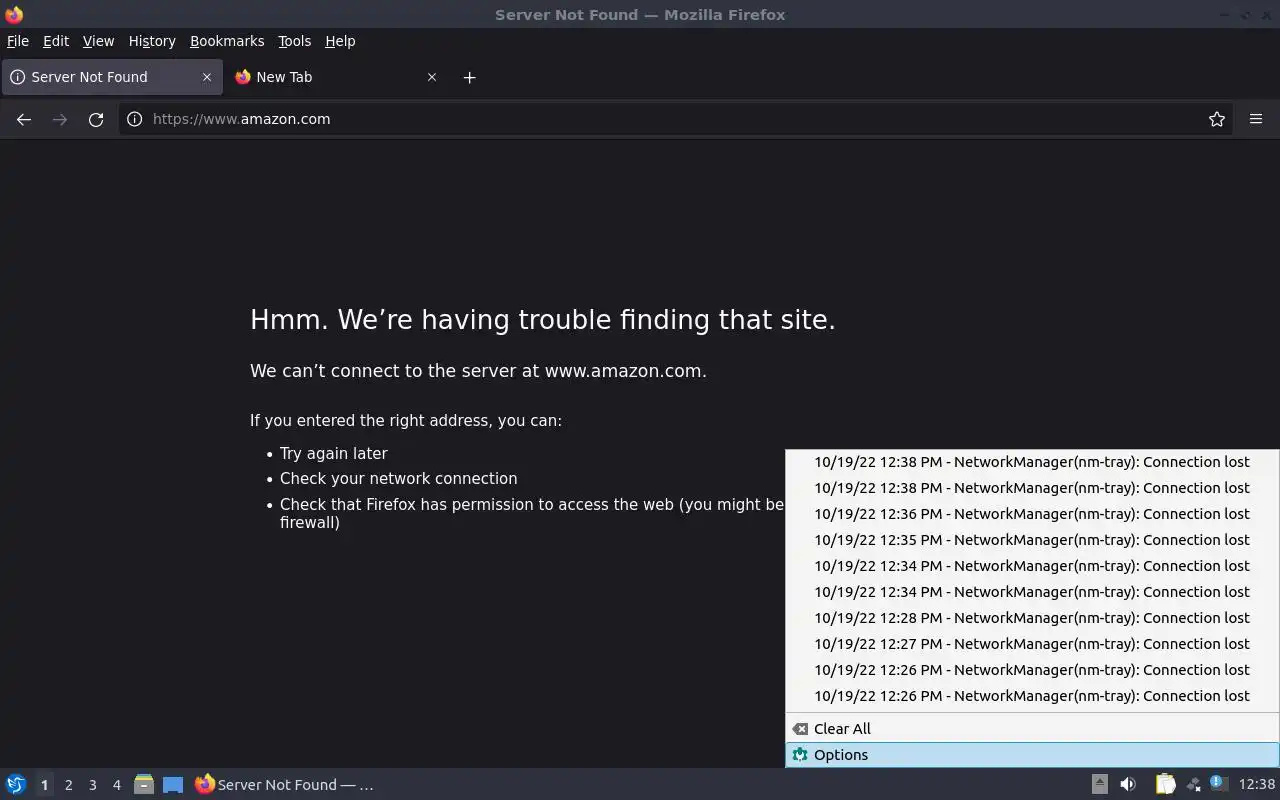Reload the current page

coord(96,119)
